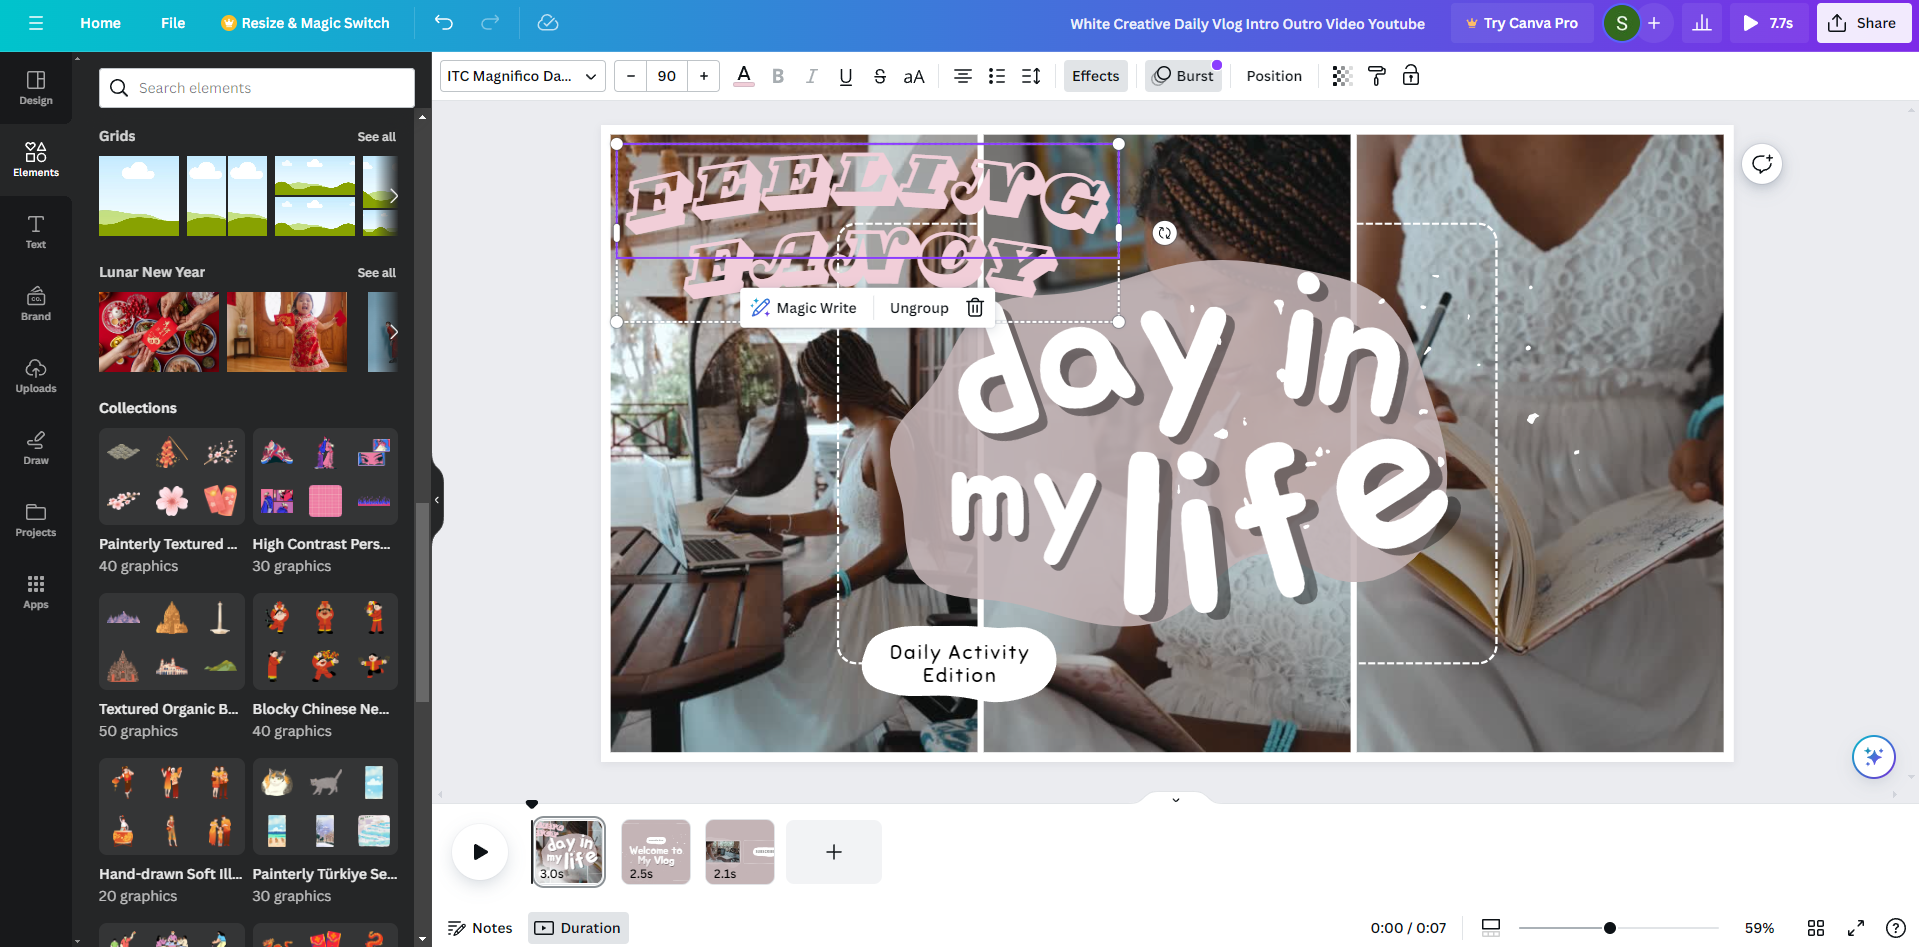Play the 7.7s presentation preview
The height and width of the screenshot is (947, 1919).
coord(1768,23)
